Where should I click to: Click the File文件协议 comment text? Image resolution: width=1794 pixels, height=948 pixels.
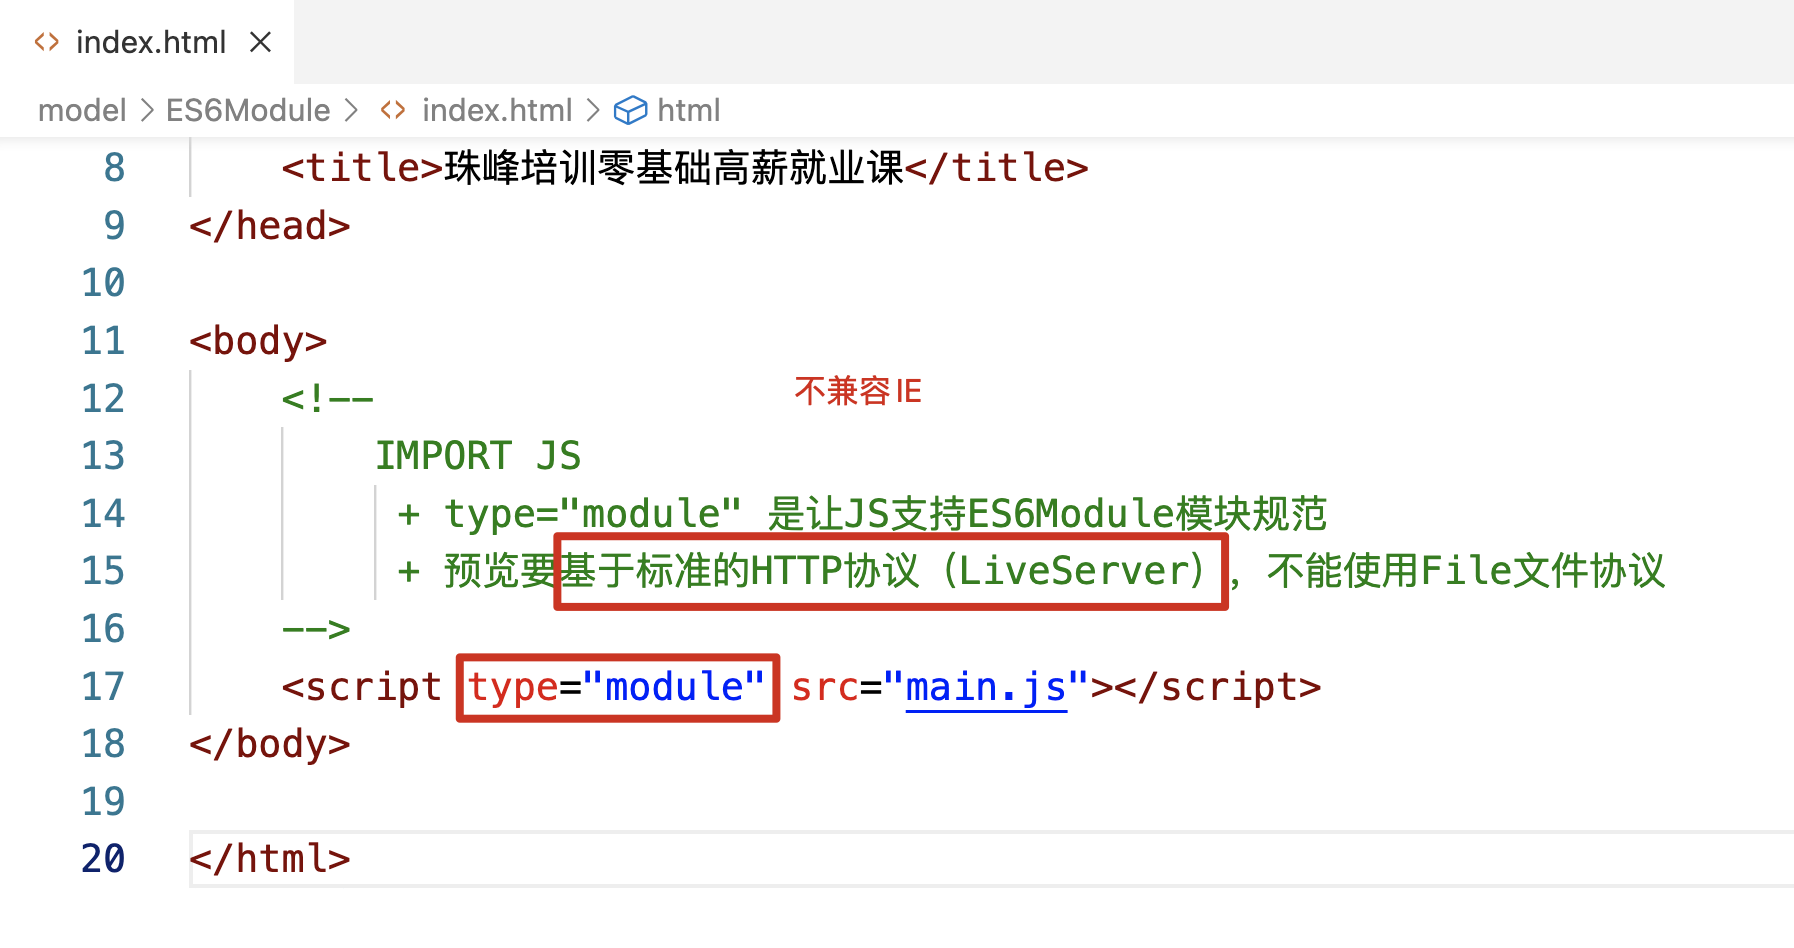coord(1543,571)
